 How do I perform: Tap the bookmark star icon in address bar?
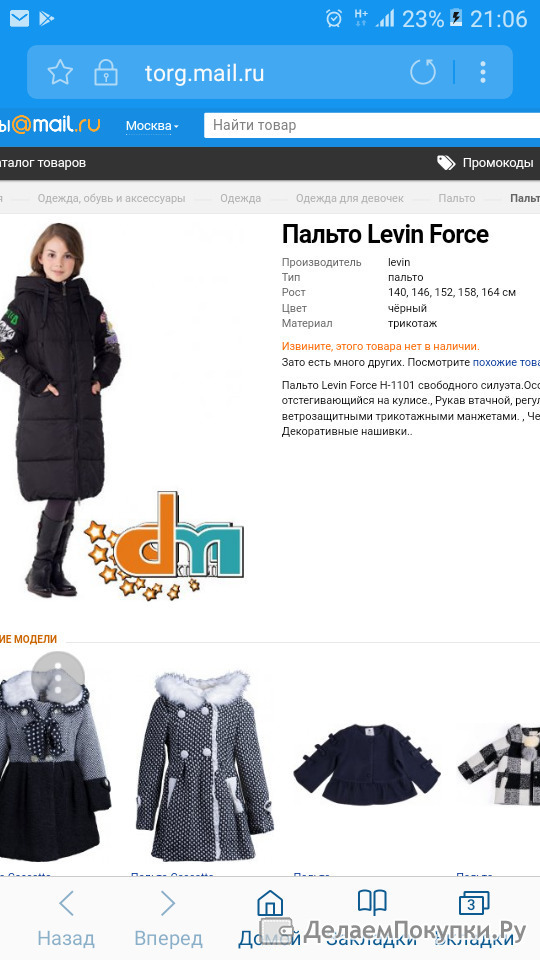click(60, 73)
